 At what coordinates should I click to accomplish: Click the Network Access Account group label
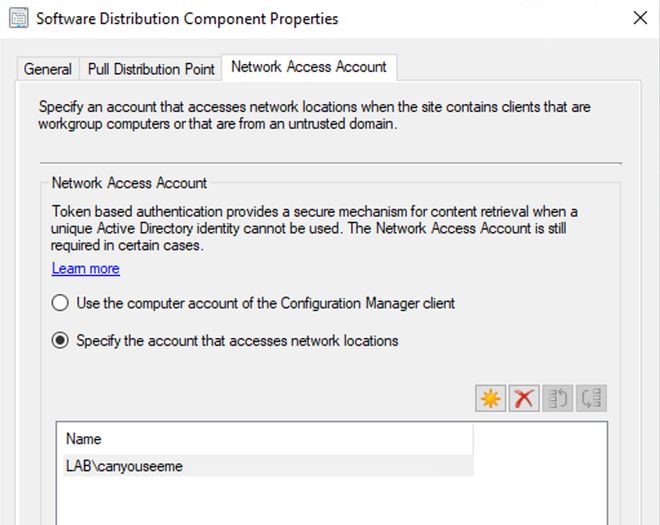(130, 183)
